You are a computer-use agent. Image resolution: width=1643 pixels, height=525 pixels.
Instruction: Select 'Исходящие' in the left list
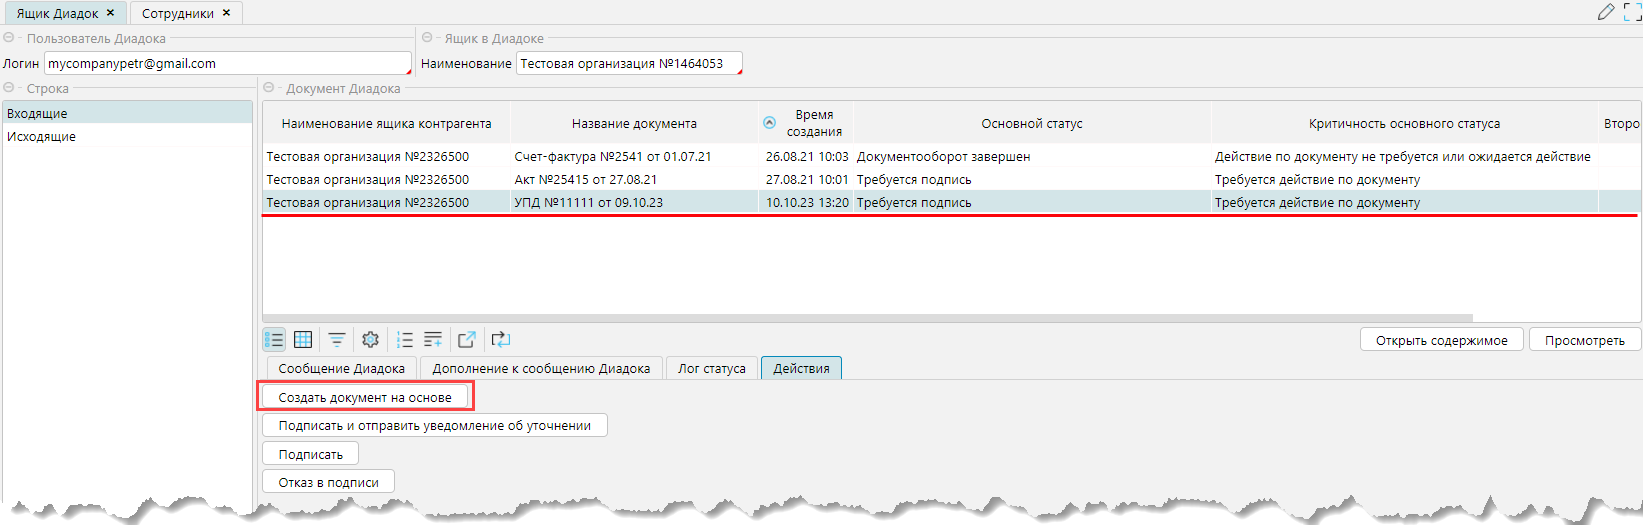click(42, 136)
